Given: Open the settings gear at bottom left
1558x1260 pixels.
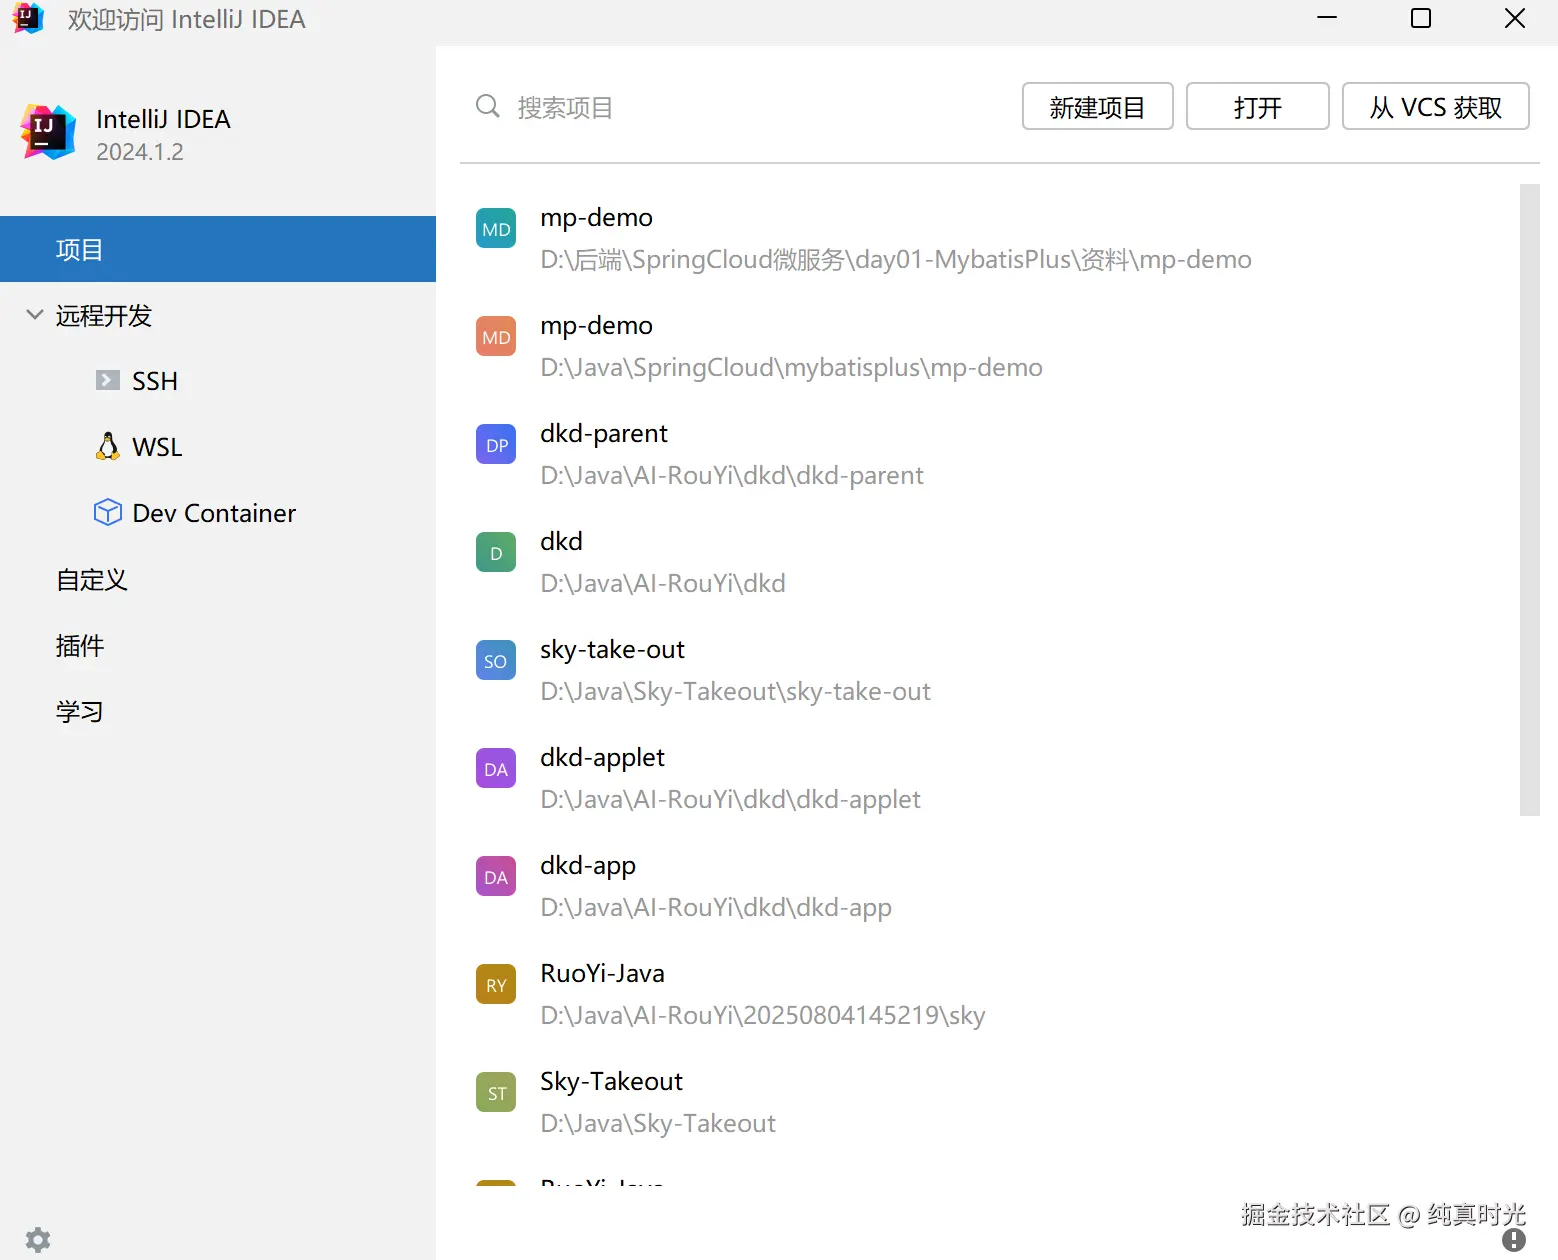Looking at the screenshot, I should click(x=37, y=1239).
